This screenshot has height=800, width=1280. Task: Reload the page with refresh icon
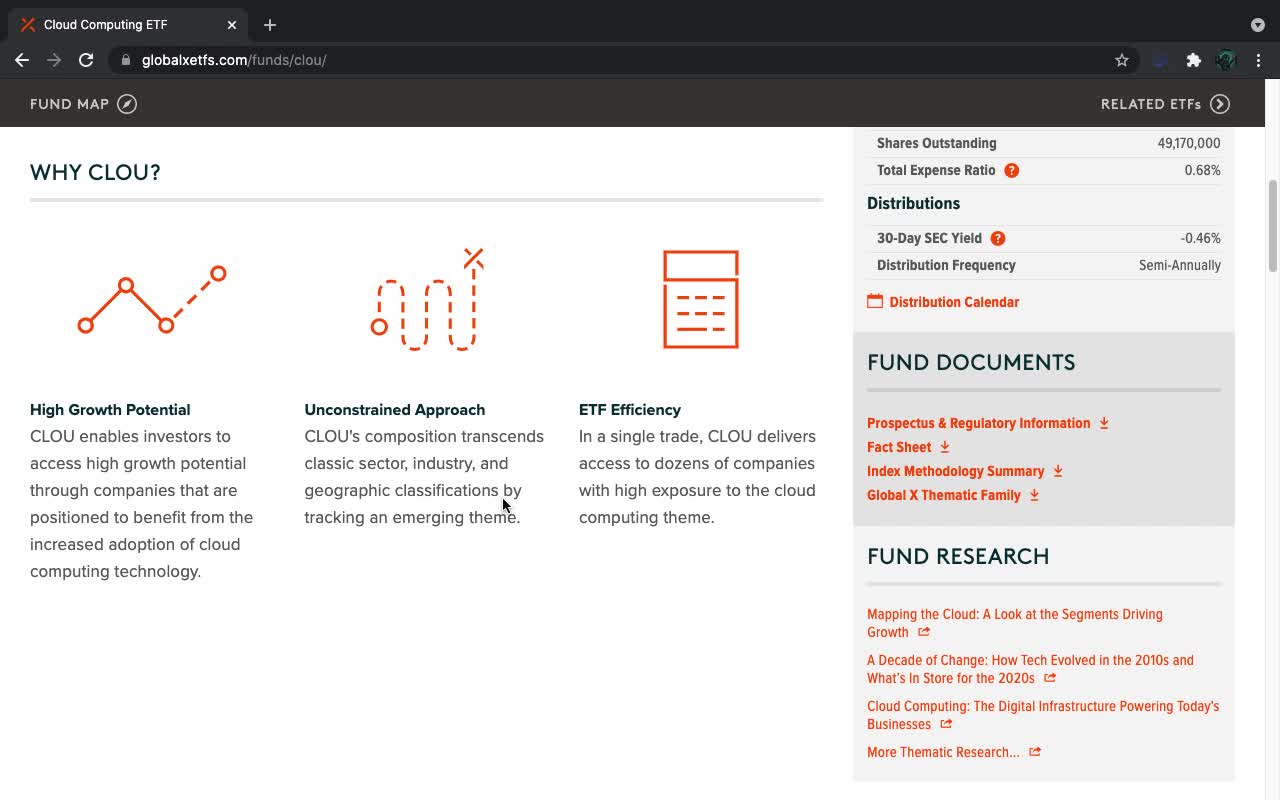point(86,60)
